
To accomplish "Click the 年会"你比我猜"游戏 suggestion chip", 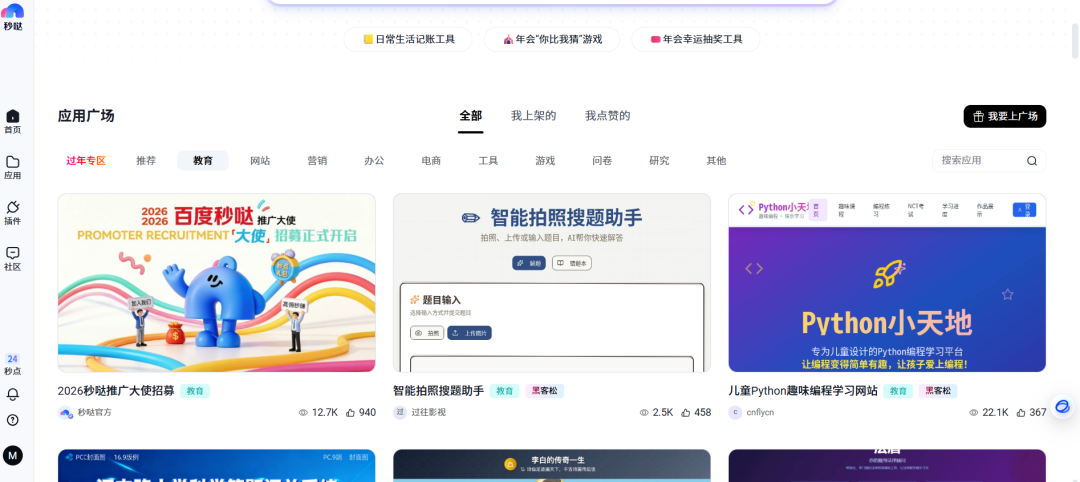I will coord(552,39).
